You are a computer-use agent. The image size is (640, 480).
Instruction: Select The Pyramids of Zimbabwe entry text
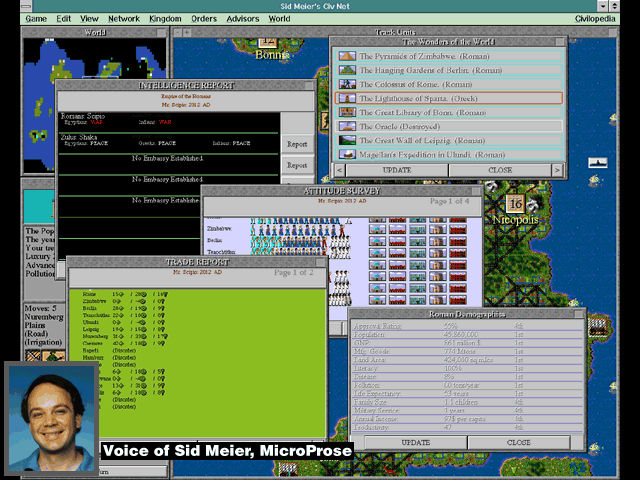point(424,56)
